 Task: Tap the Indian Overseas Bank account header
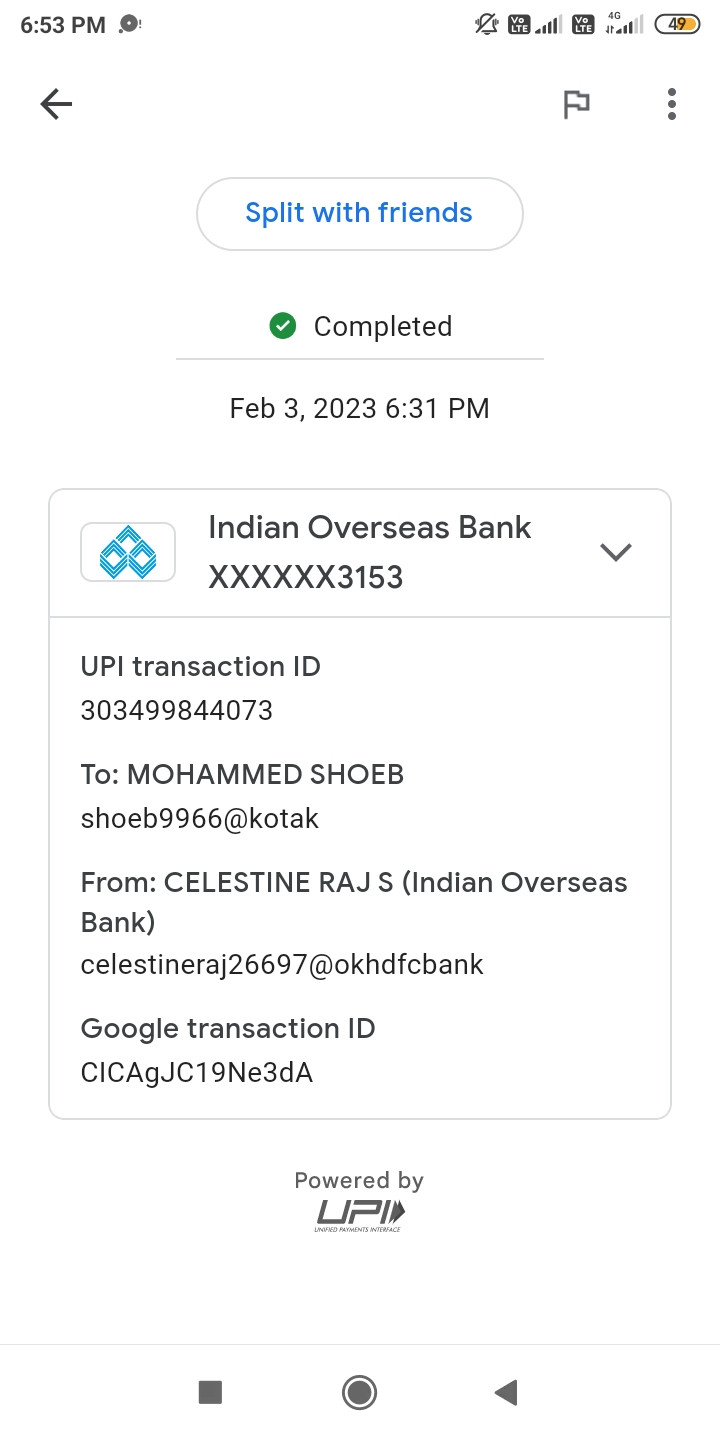(360, 553)
